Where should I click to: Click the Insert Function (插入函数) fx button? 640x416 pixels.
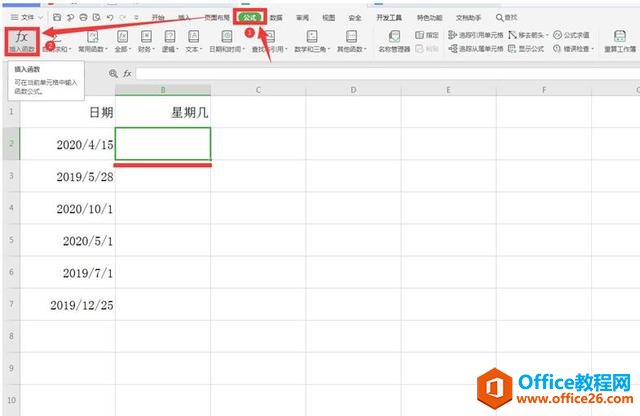tap(22, 41)
